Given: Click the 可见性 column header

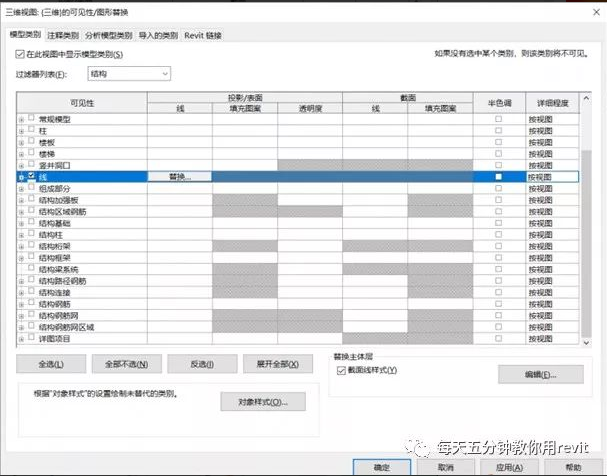Looking at the screenshot, I should pyautogui.click(x=82, y=103).
